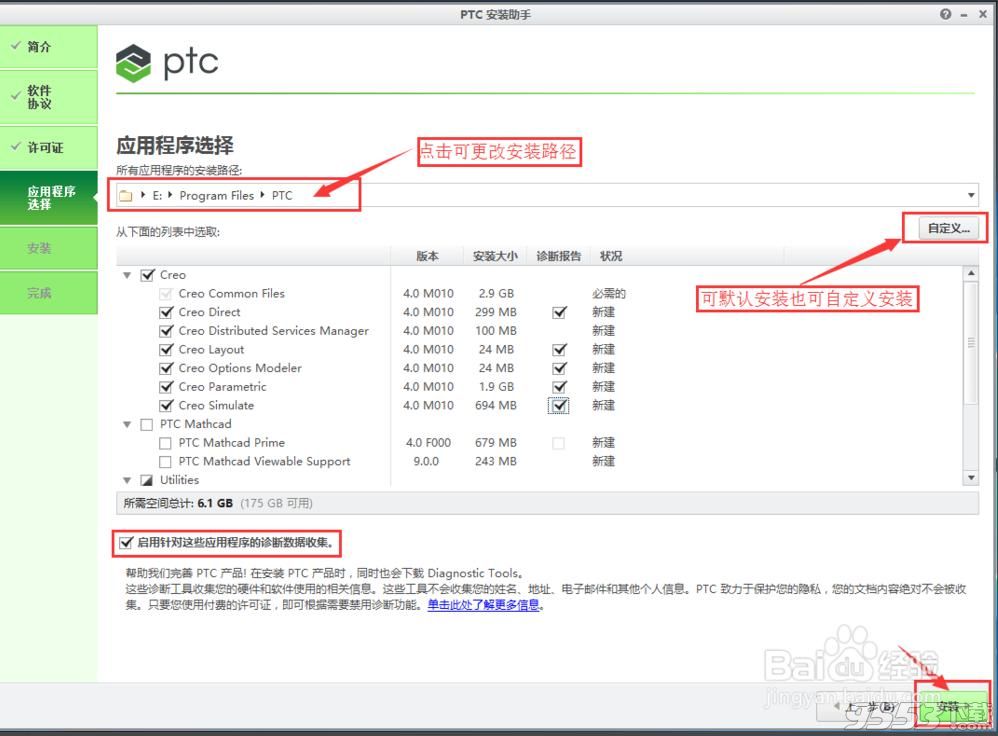998x736 pixels.
Task: Check the PTC Mathcad group checkbox
Action: point(147,425)
